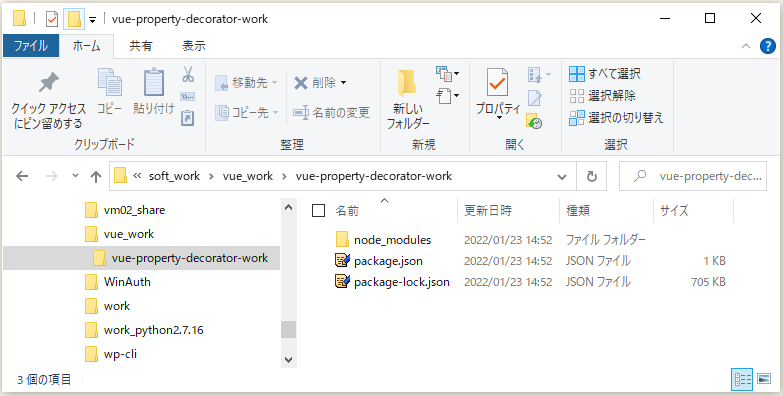This screenshot has width=783, height=396.
Task: Click Select none (選択解除)
Action: (603, 96)
